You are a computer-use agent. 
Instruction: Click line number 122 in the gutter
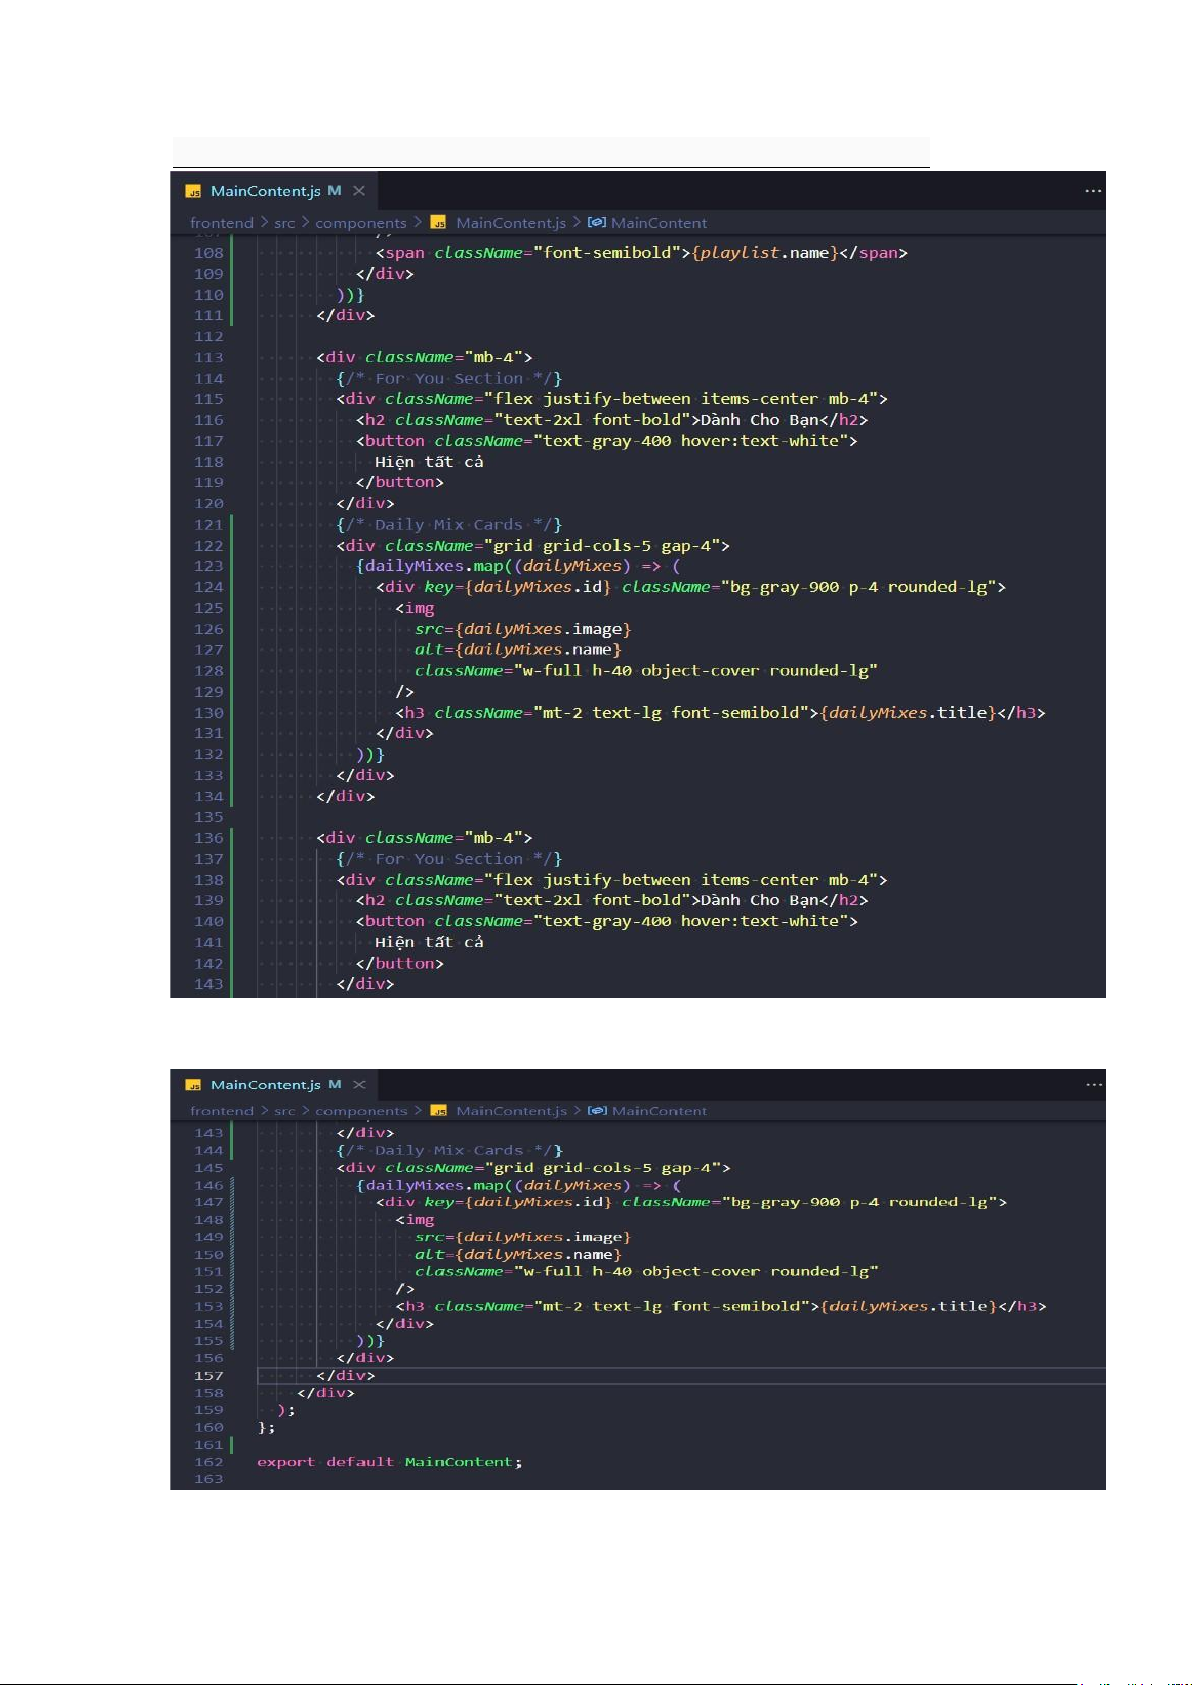pos(209,546)
